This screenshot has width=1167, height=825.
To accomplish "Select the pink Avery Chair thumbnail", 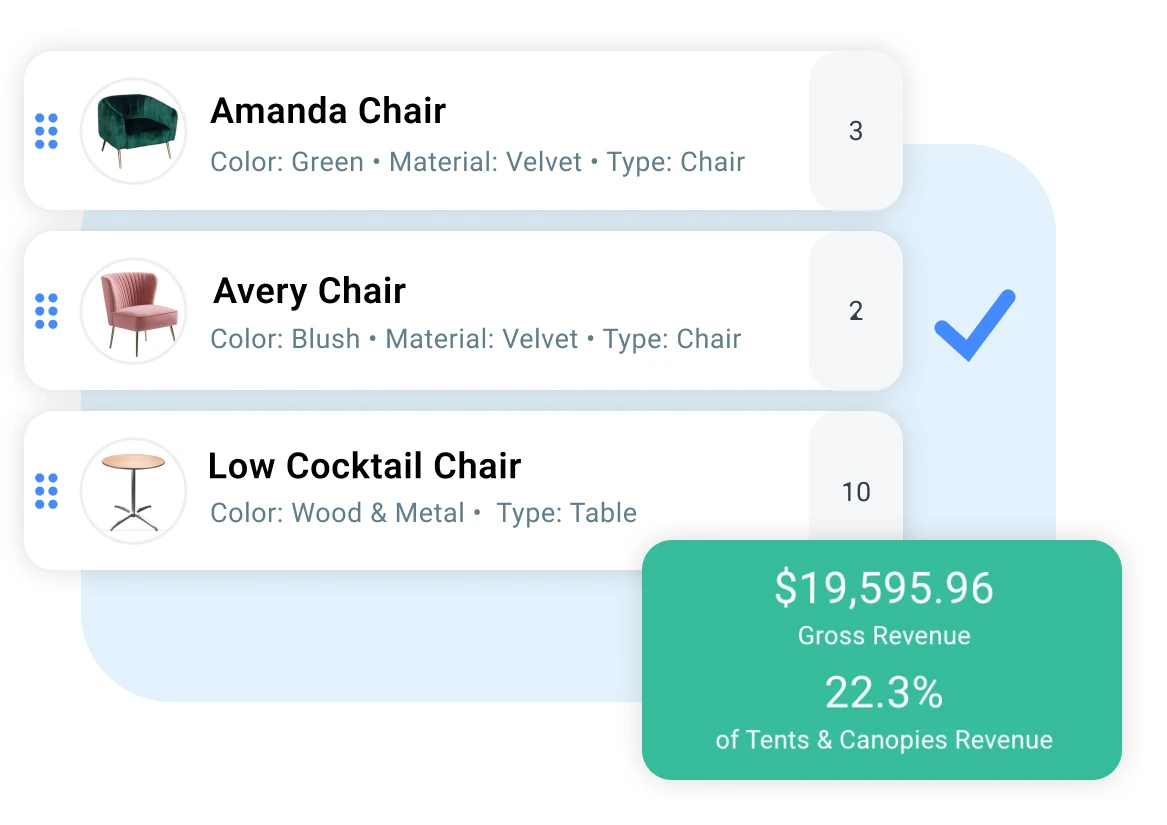I will [133, 311].
